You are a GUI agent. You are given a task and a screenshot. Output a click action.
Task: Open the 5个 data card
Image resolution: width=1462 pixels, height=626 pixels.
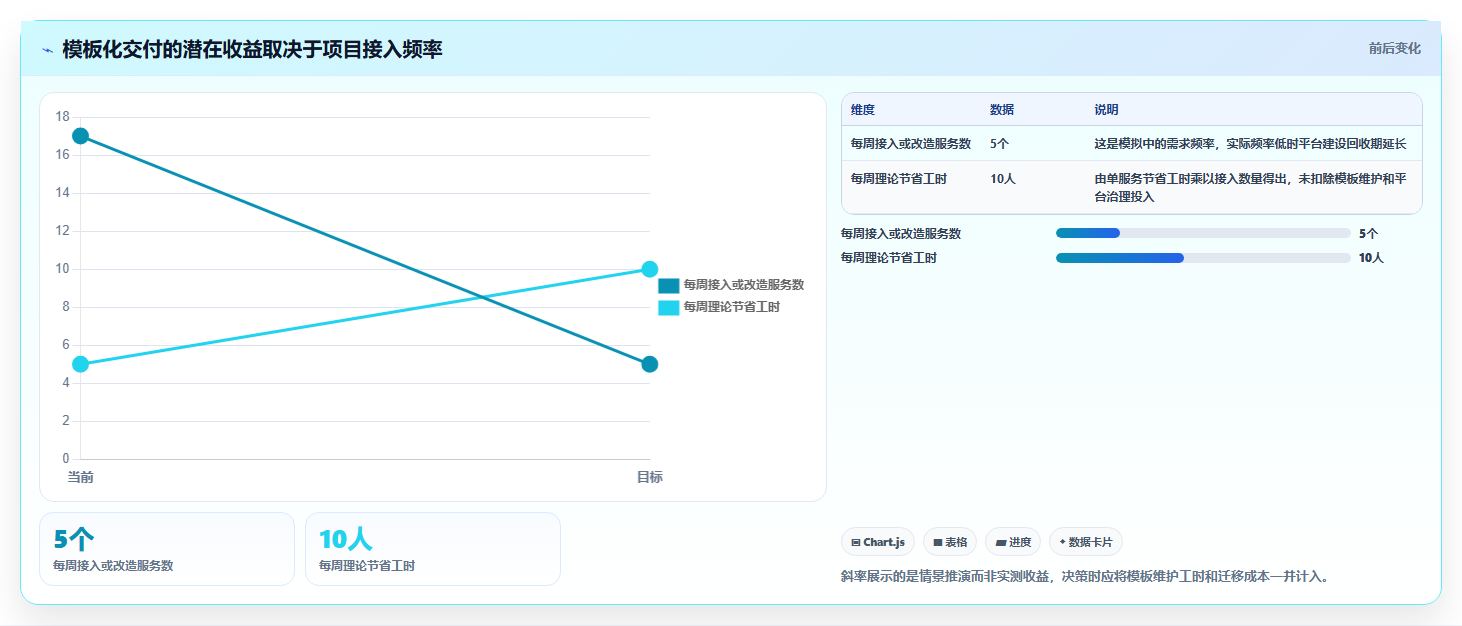[167, 549]
